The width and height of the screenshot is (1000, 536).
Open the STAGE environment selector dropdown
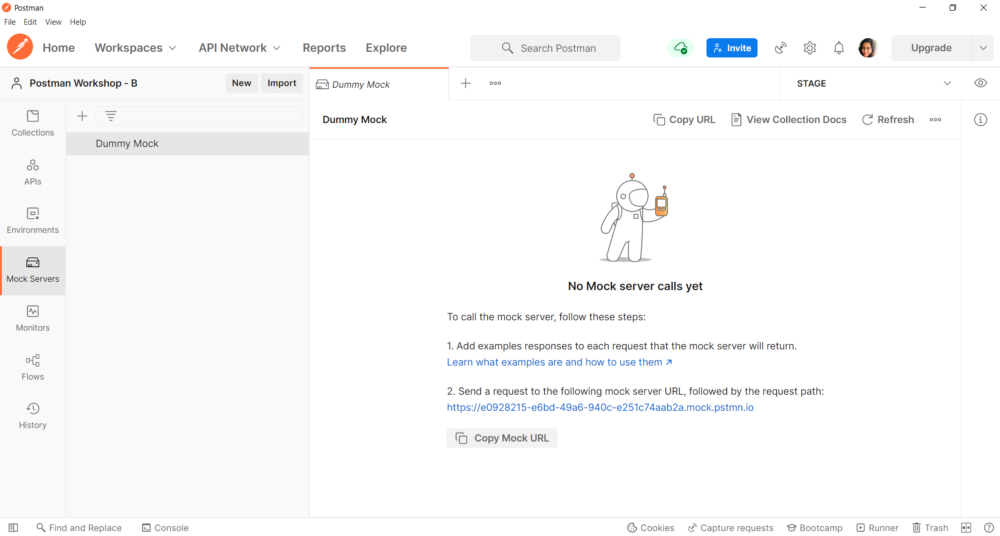[946, 84]
